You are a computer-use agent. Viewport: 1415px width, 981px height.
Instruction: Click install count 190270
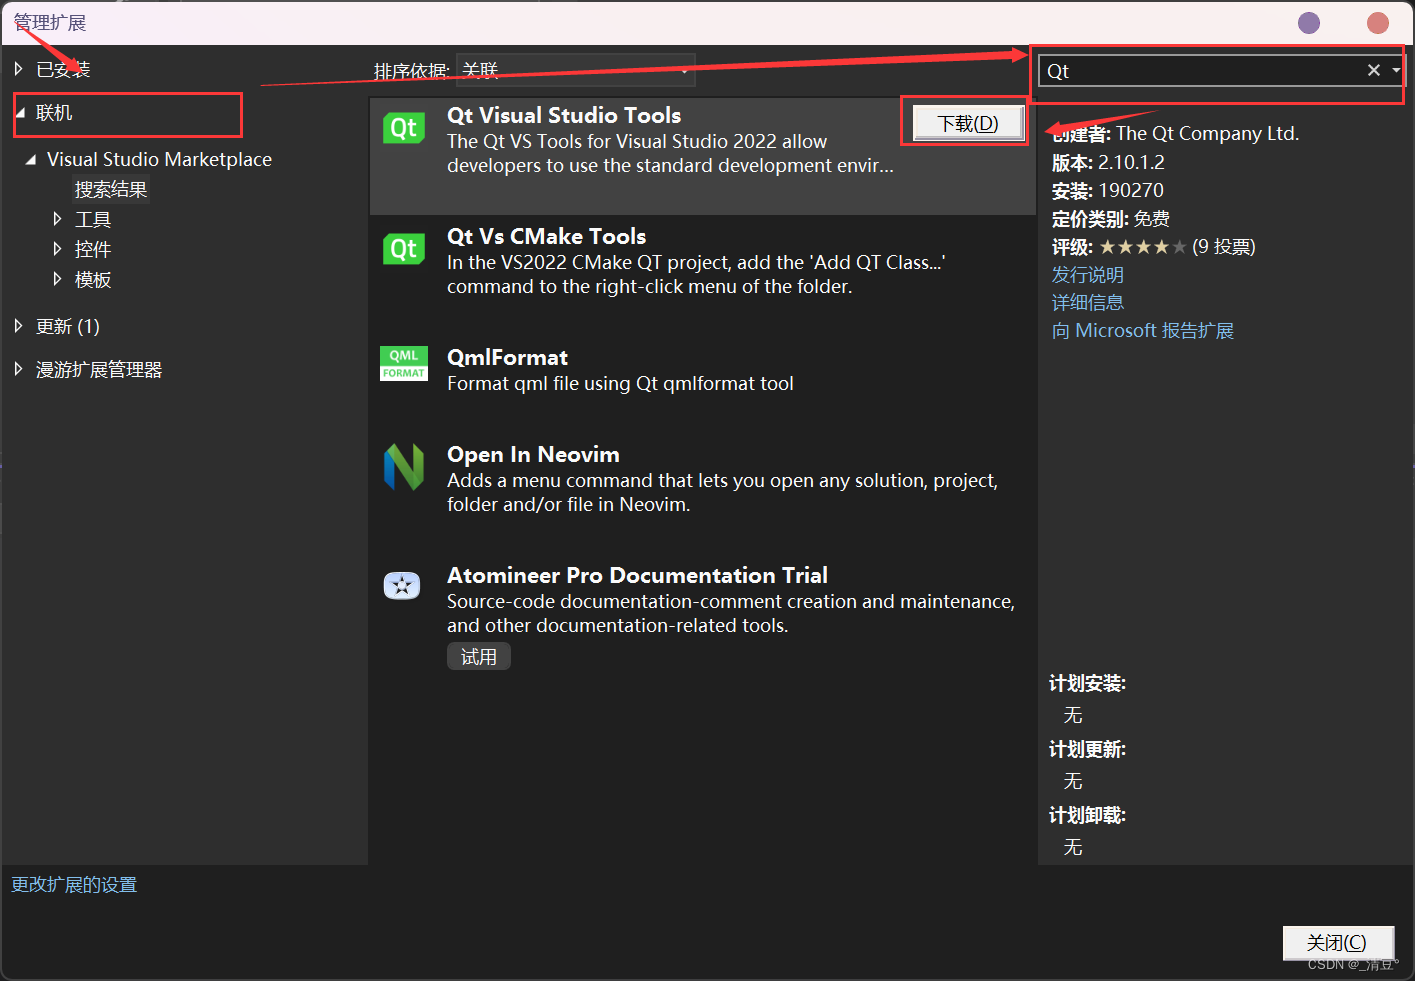[1131, 190]
